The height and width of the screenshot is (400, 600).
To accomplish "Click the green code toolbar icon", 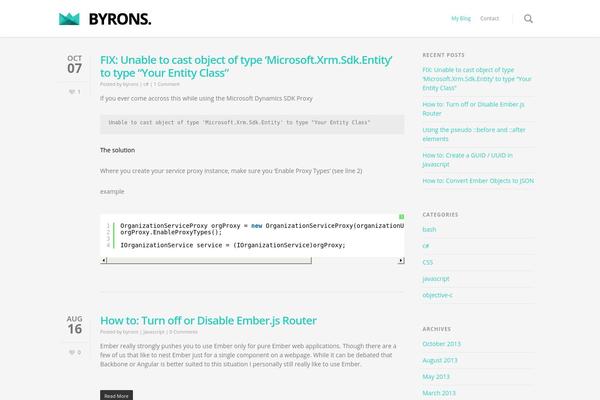I will [x=401, y=217].
